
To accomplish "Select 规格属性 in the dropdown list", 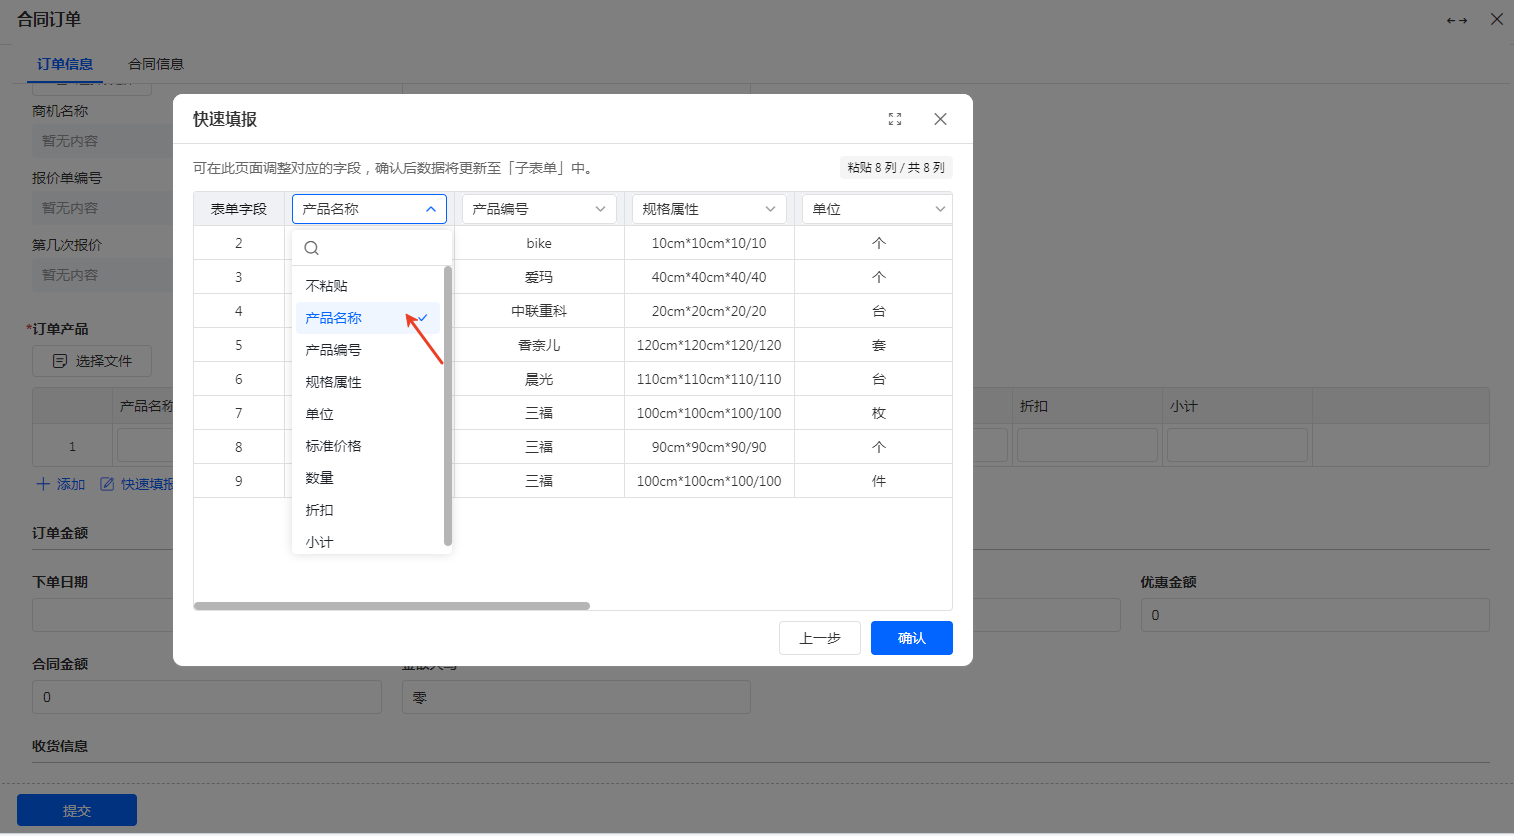I will coord(333,382).
